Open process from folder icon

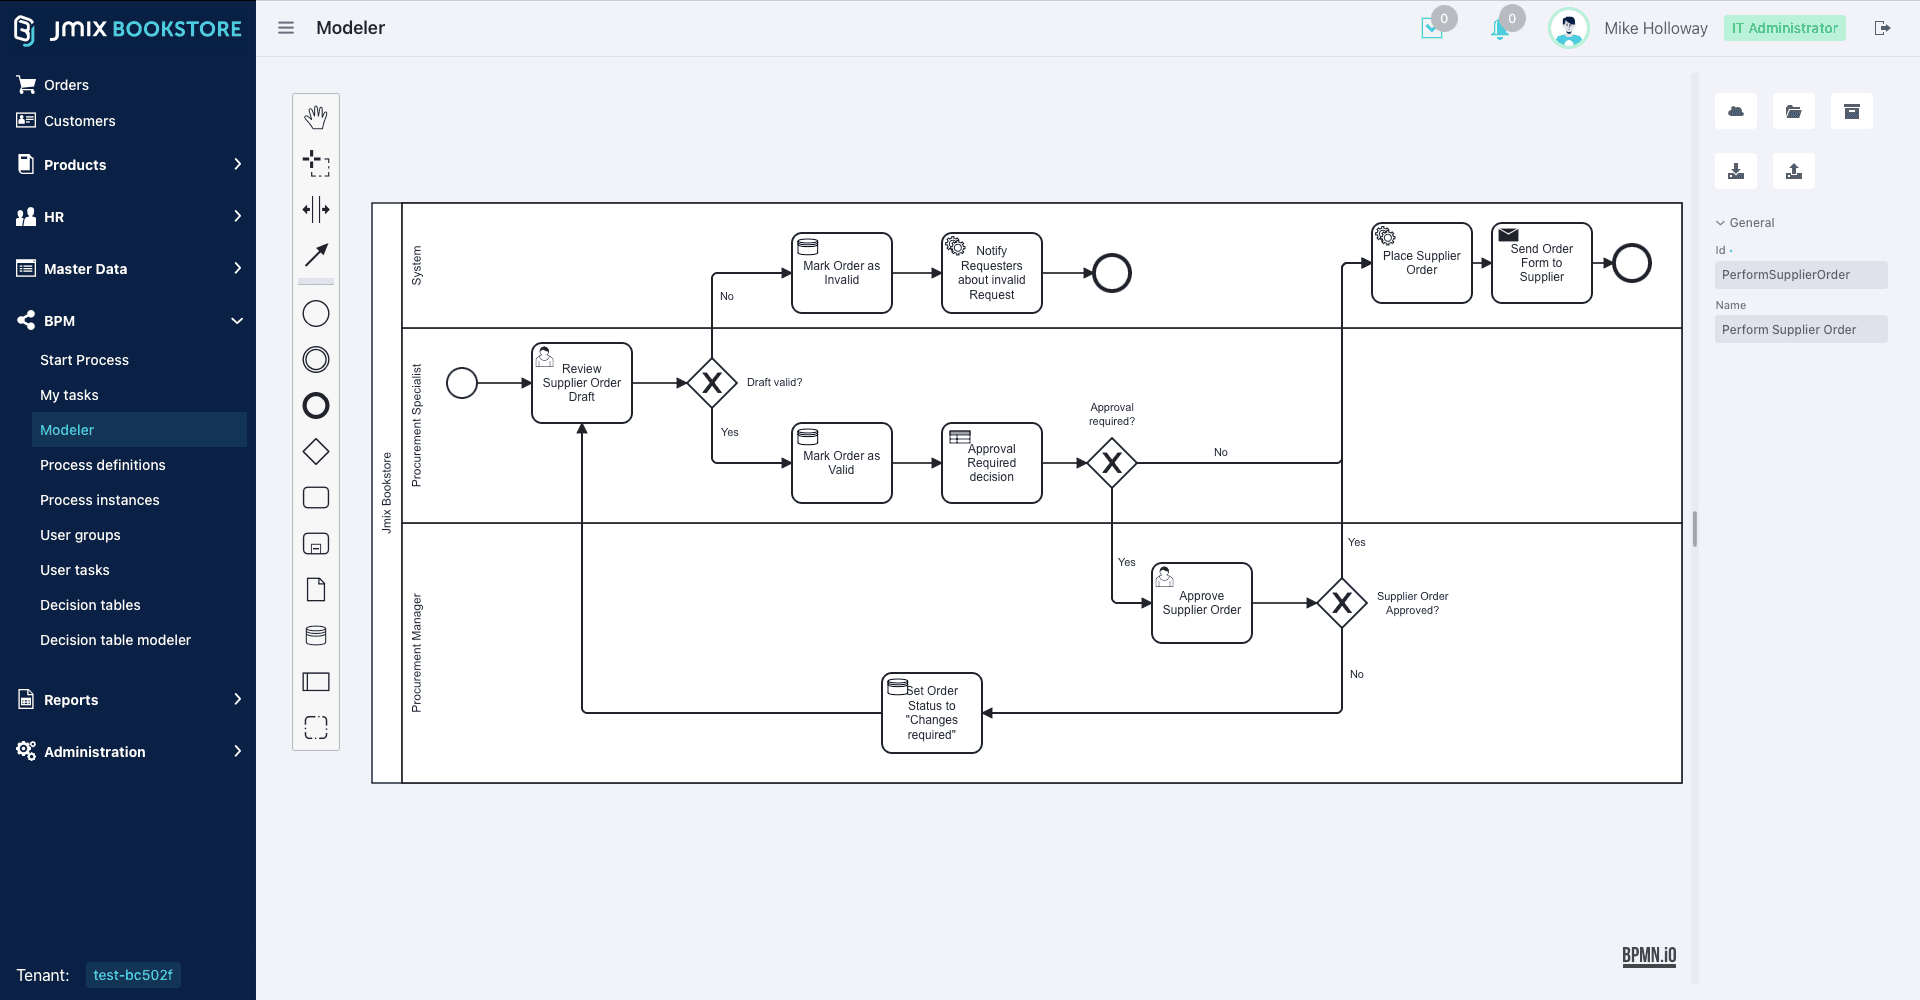[x=1794, y=112]
